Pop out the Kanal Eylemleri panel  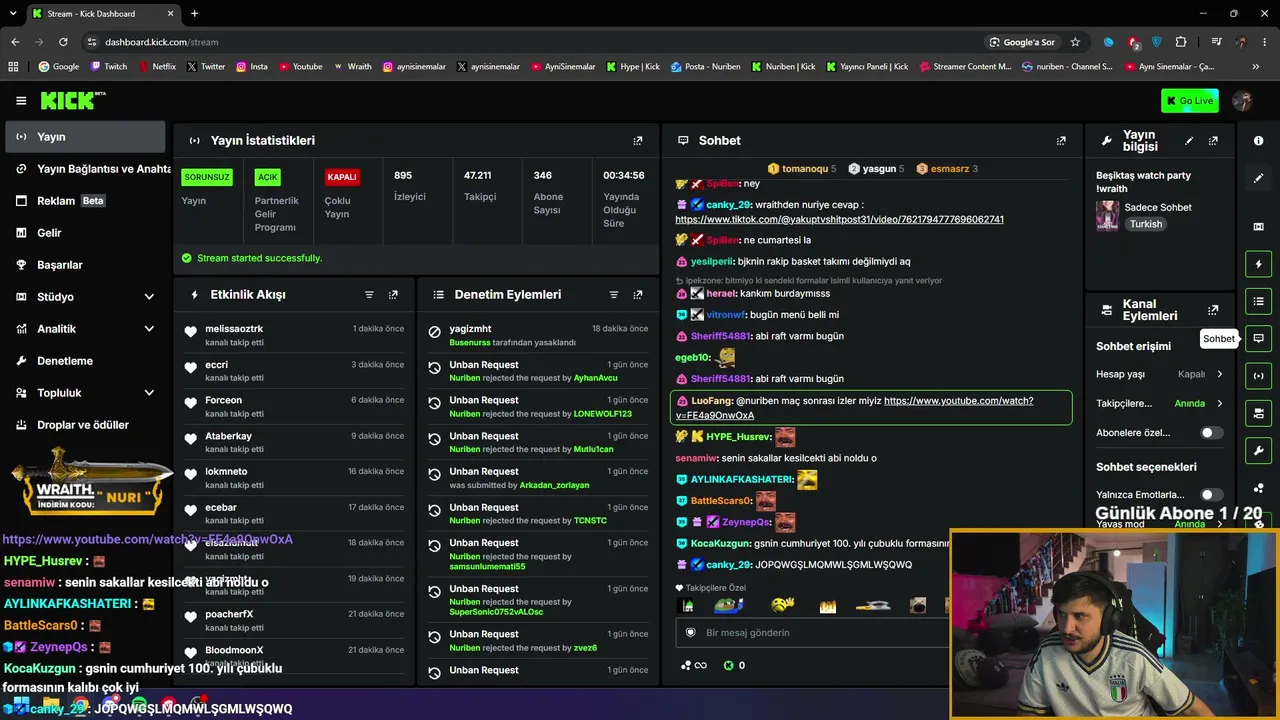pyautogui.click(x=1213, y=310)
